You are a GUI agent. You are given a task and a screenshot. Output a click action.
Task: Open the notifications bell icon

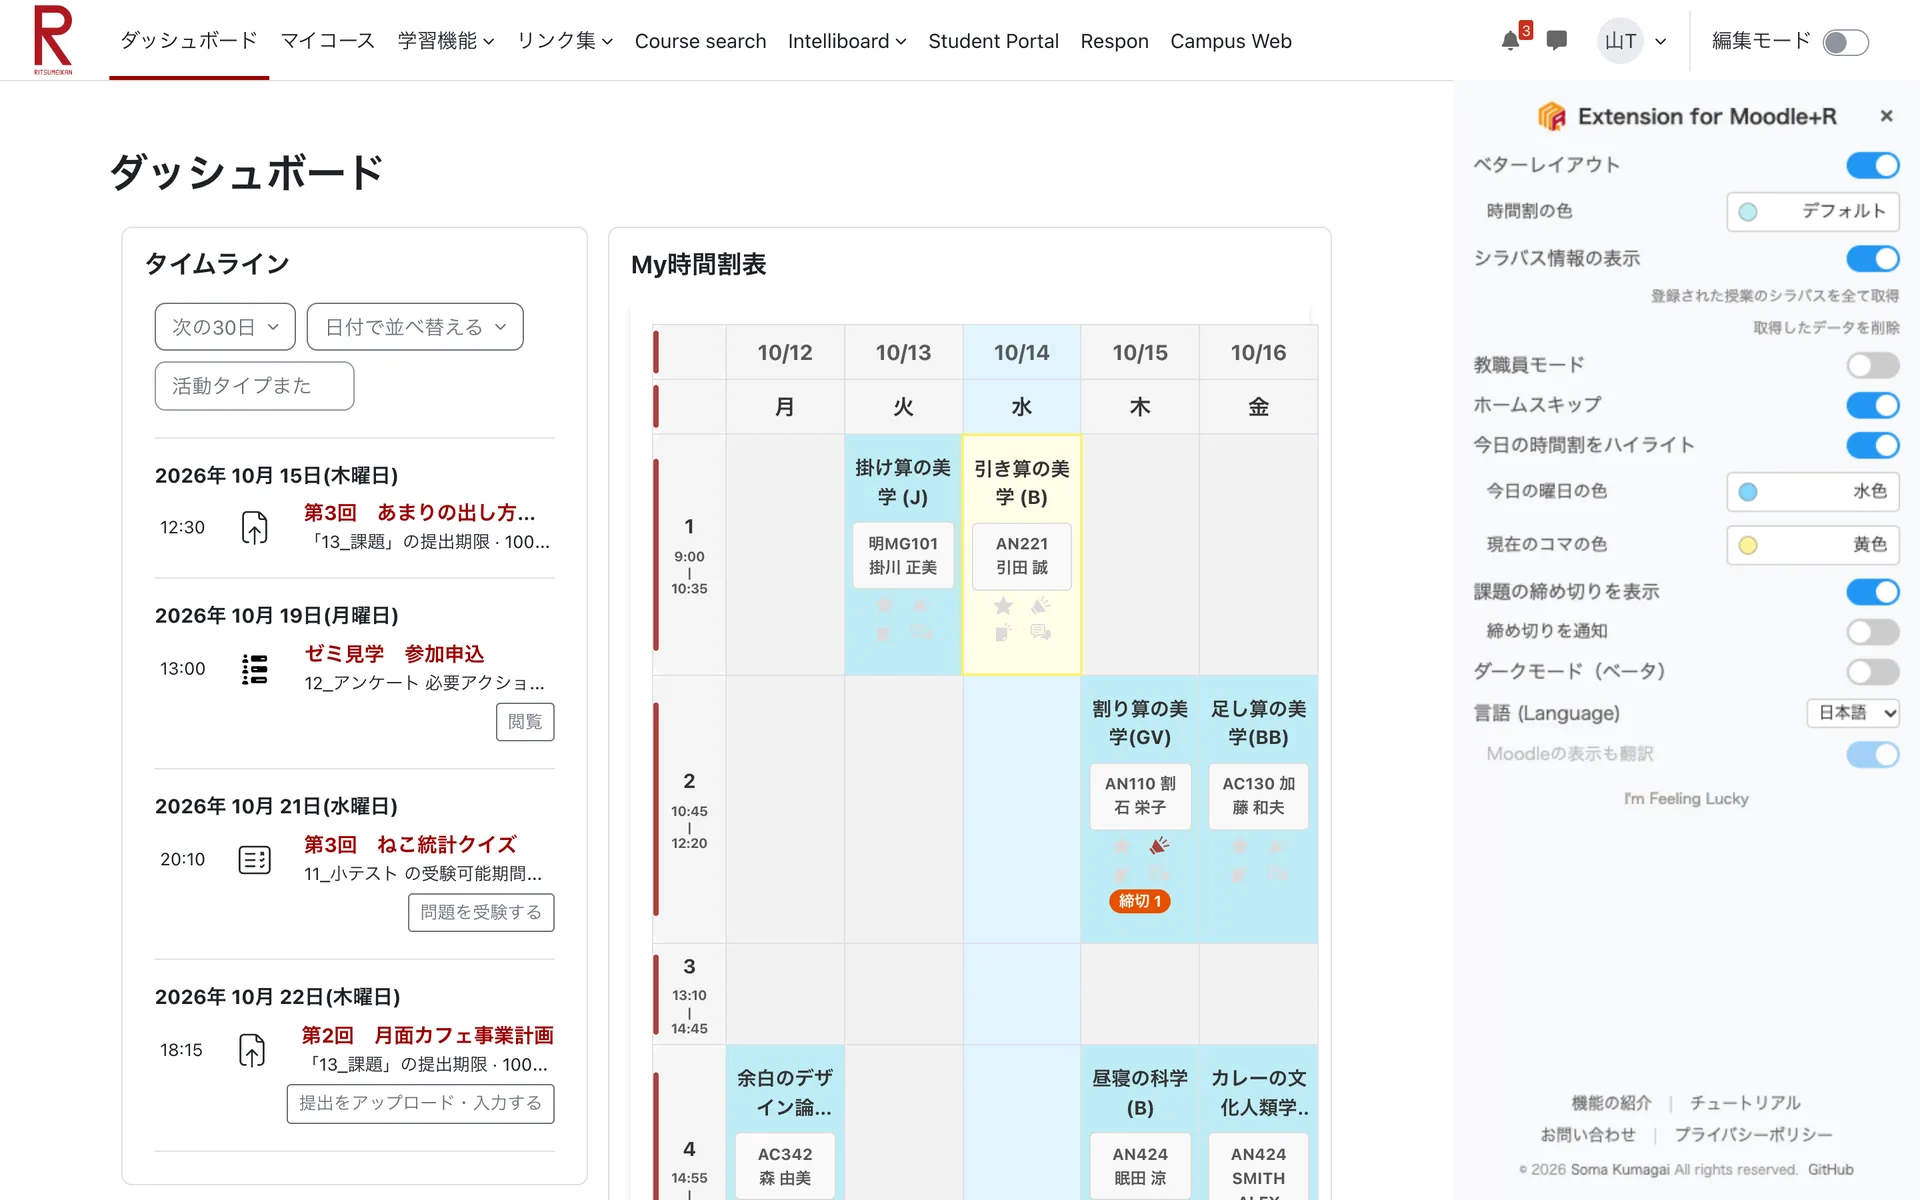(1510, 41)
